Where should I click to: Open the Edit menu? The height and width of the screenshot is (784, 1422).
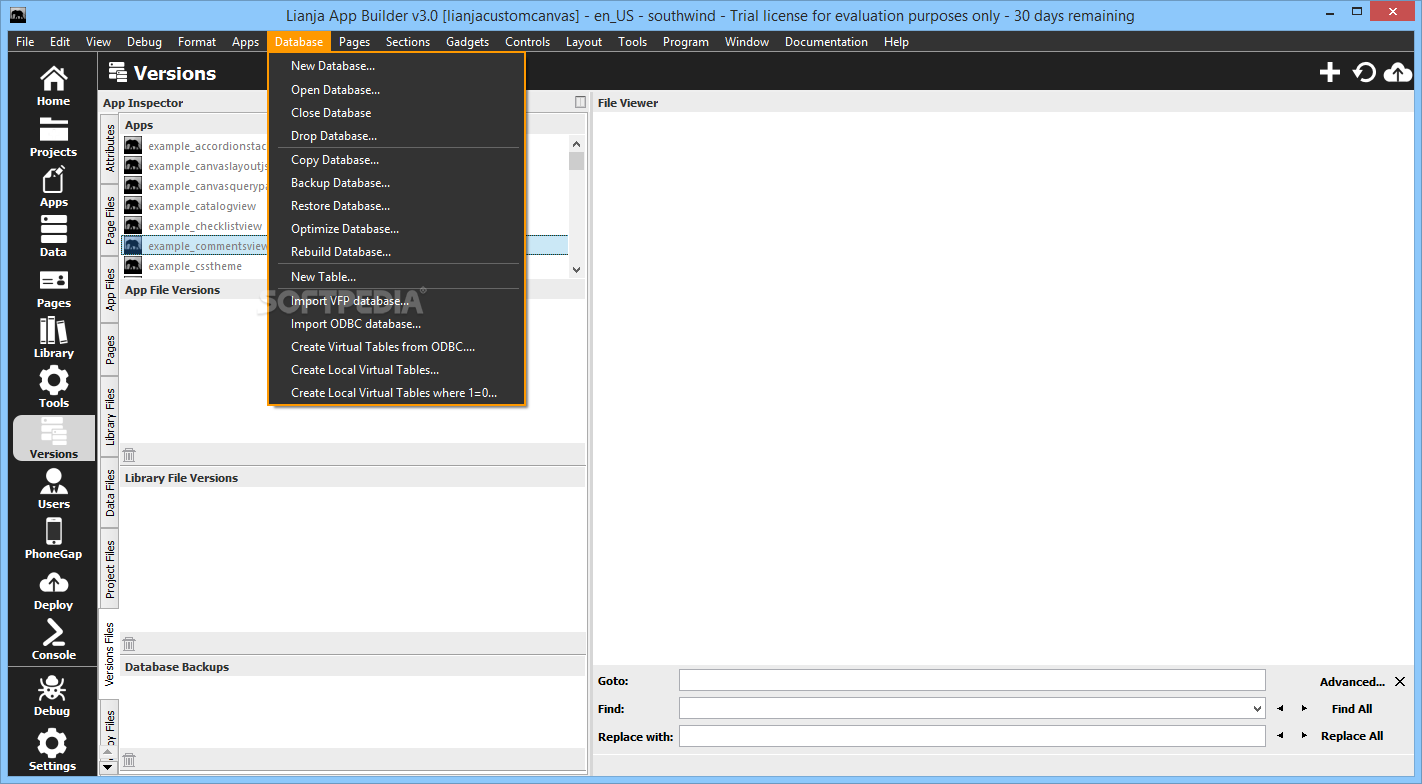click(60, 42)
